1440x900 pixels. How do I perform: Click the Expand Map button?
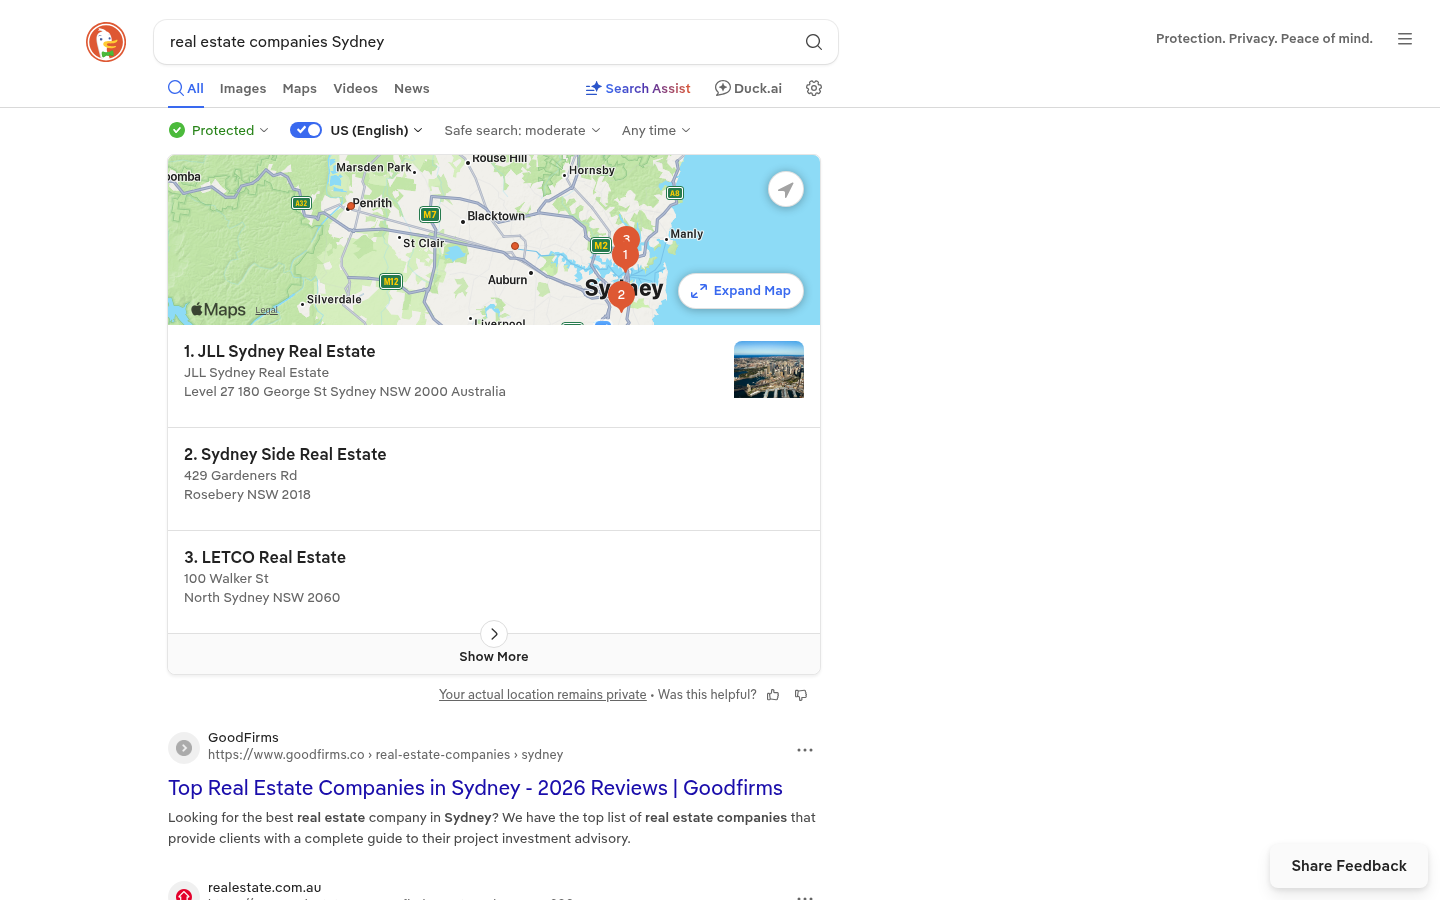pyautogui.click(x=741, y=291)
